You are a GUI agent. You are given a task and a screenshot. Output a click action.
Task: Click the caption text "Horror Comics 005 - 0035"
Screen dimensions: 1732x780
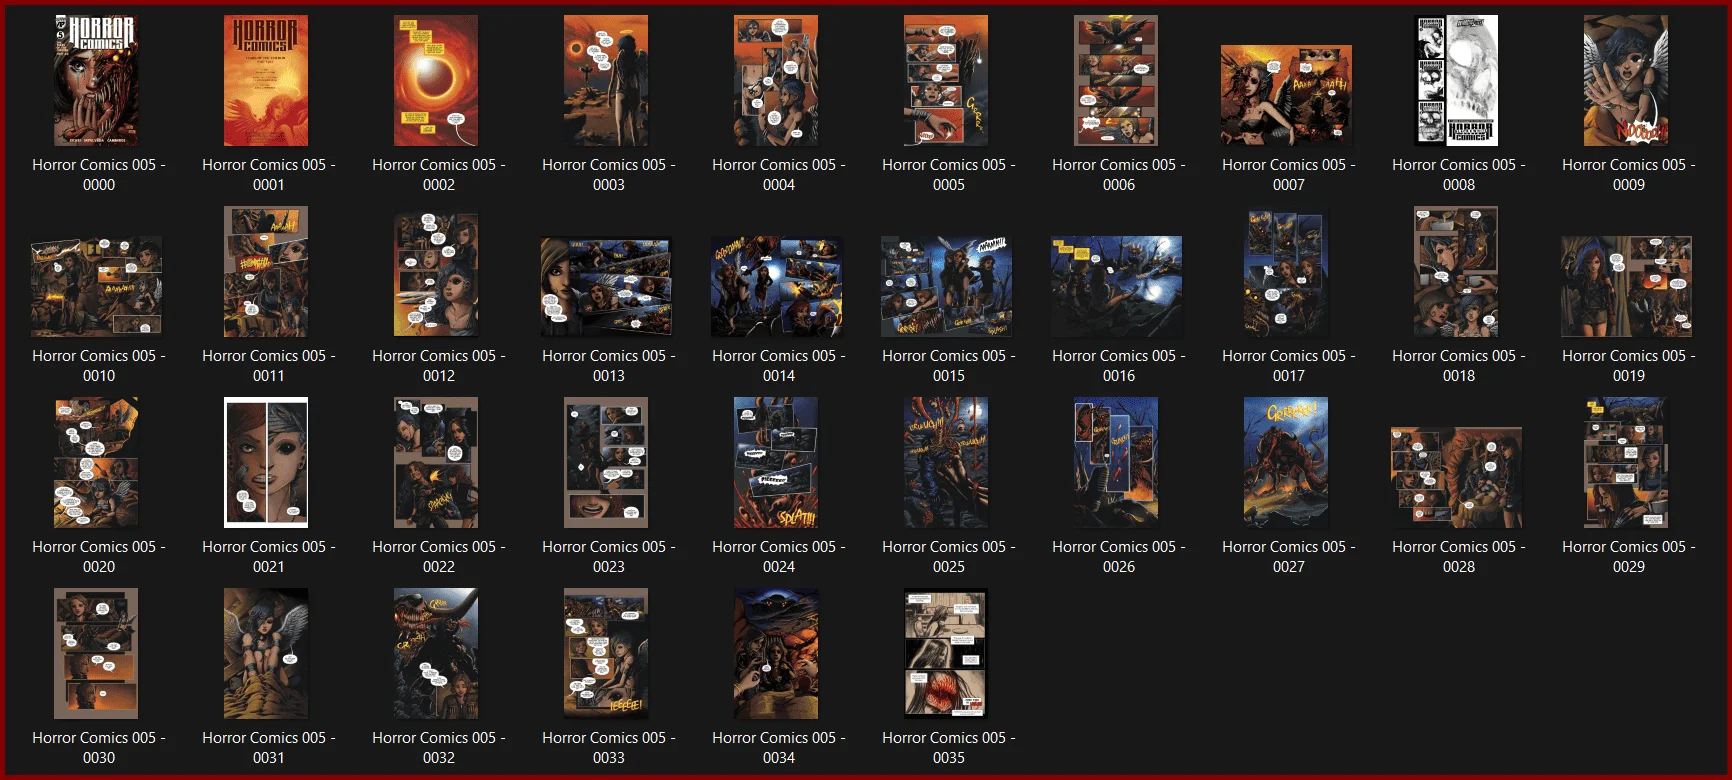click(x=949, y=748)
